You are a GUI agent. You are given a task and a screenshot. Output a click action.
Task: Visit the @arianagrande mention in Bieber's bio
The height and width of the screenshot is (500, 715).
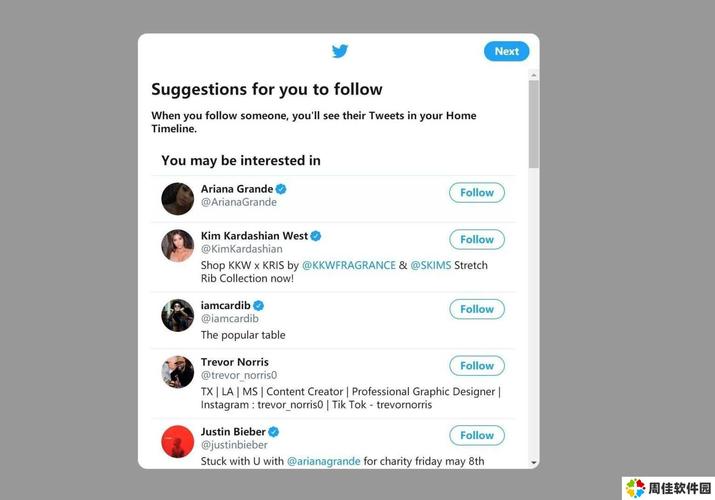[323, 461]
